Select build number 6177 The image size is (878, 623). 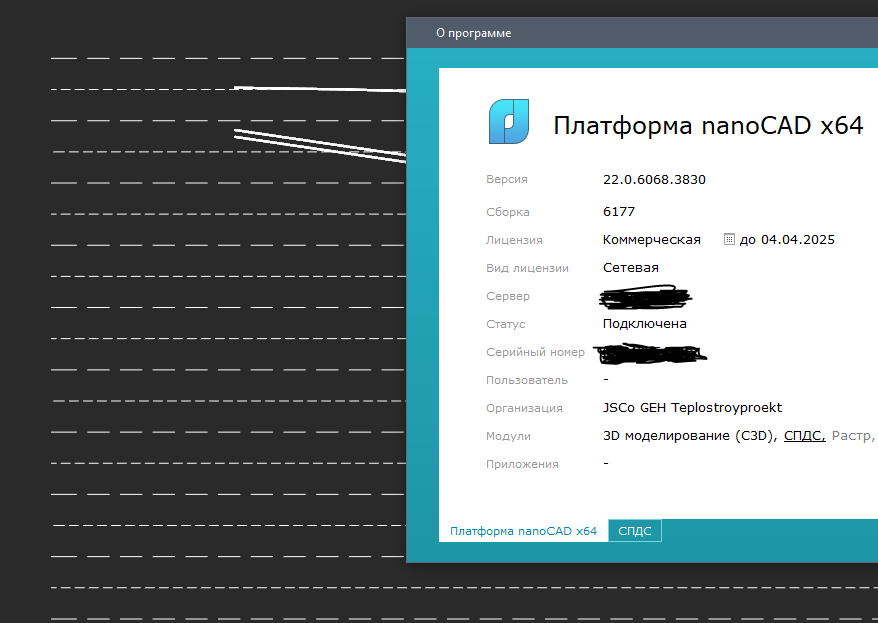coord(619,212)
